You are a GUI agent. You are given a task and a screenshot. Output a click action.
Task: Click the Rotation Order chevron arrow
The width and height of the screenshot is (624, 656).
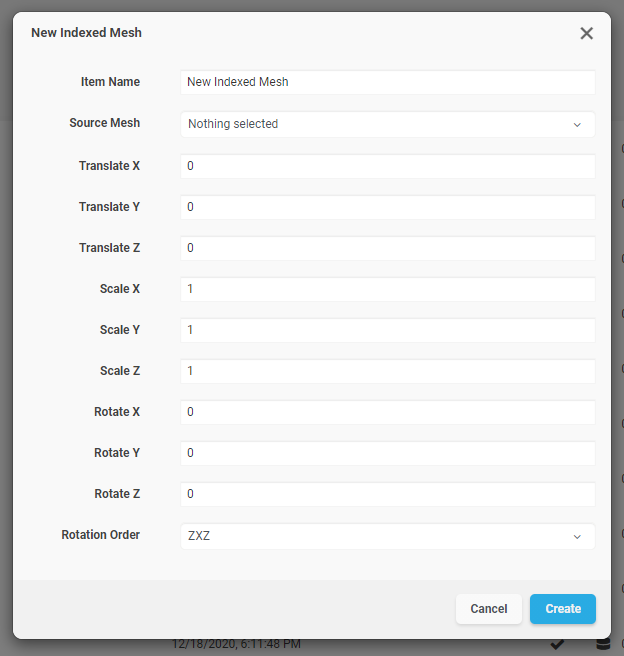tap(577, 537)
